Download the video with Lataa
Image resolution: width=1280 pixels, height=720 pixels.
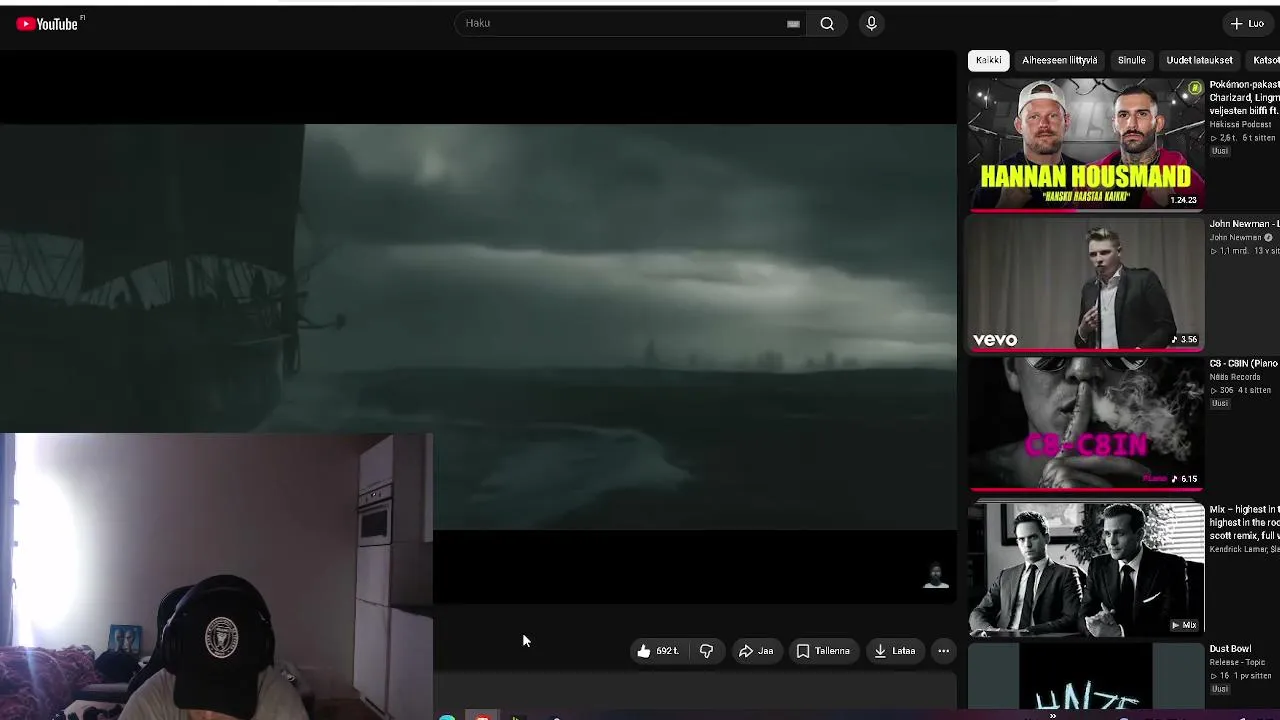(x=894, y=651)
